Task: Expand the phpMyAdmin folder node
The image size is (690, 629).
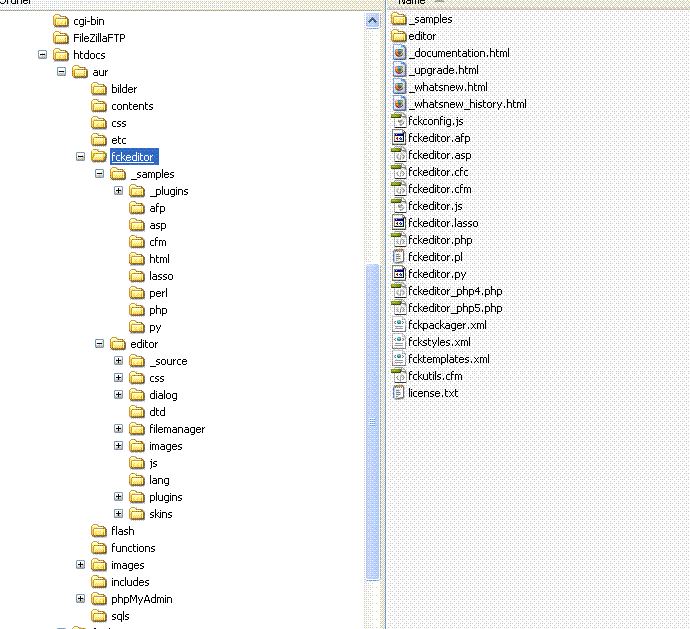Action: (x=81, y=599)
